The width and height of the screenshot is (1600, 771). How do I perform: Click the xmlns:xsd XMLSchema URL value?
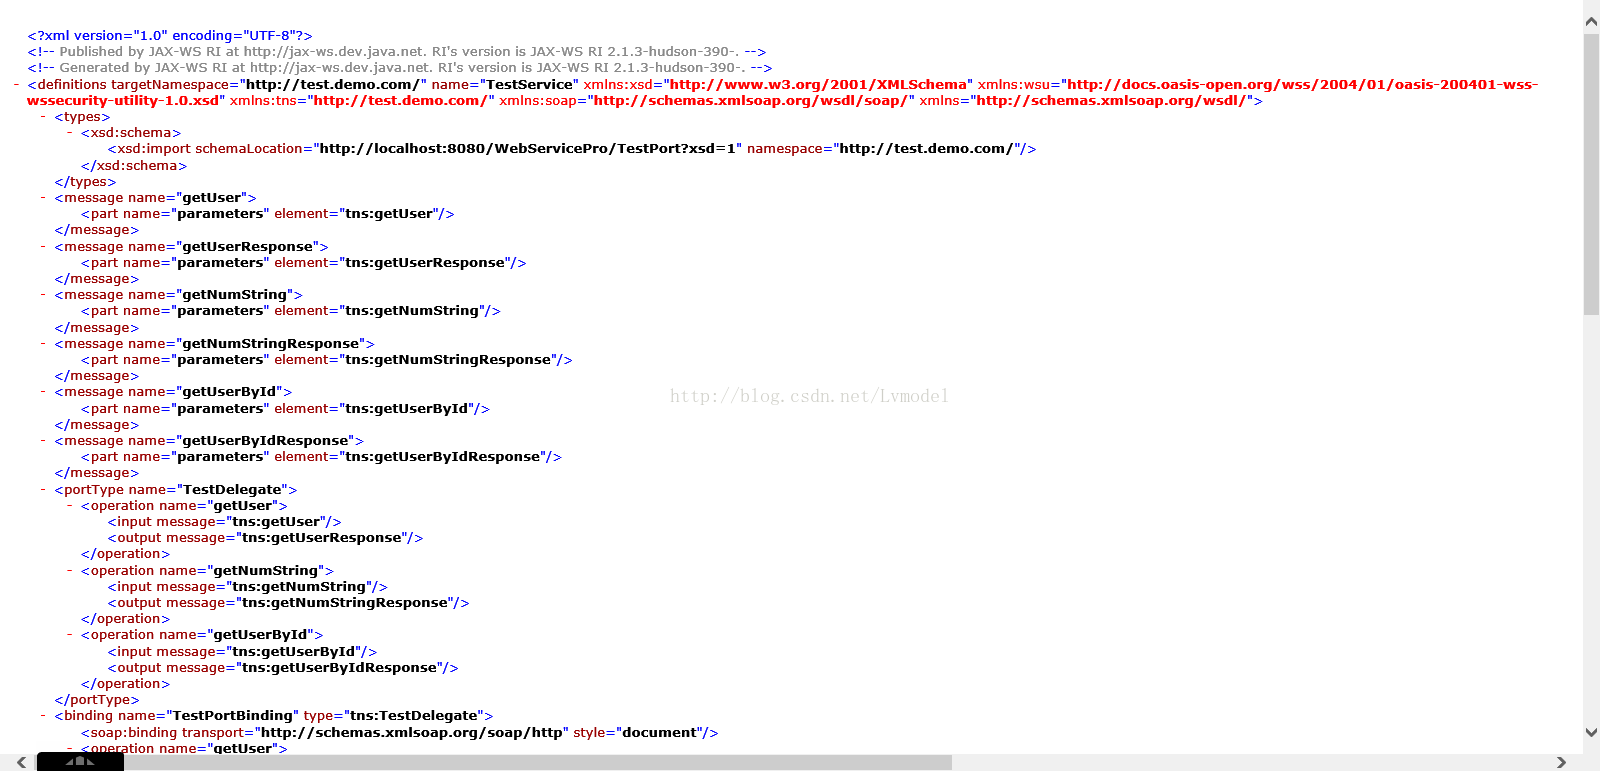coord(818,85)
